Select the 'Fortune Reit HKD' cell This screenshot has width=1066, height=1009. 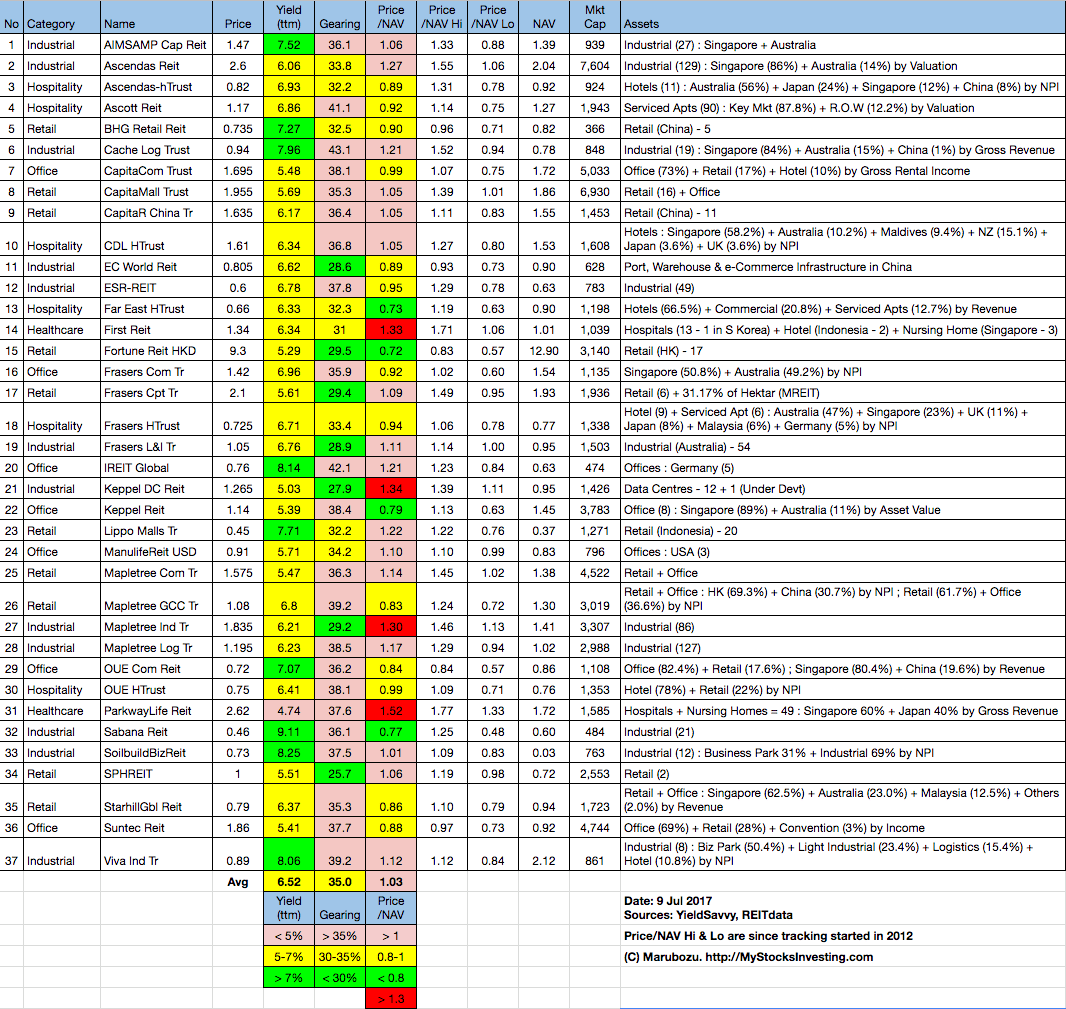tap(156, 352)
